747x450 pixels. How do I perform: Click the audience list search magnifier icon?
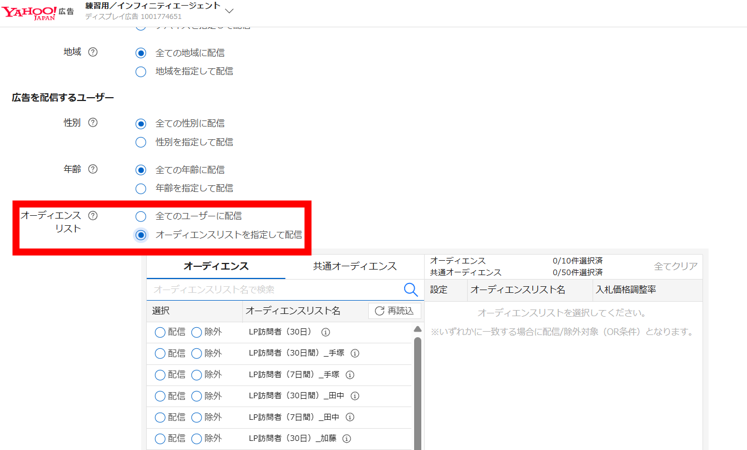410,290
